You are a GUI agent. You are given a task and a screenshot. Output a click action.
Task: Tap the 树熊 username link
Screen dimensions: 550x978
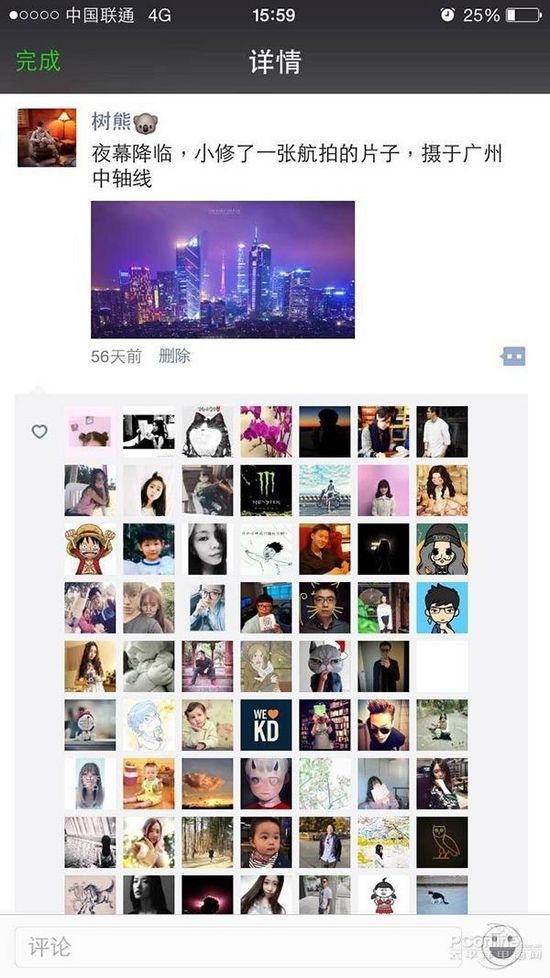pos(111,120)
